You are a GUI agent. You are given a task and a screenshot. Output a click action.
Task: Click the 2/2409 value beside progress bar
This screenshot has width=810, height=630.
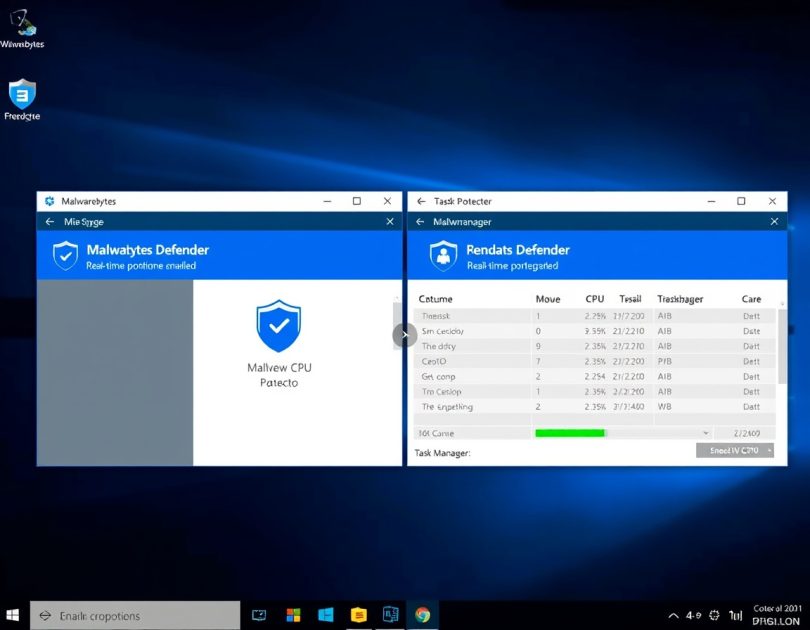point(746,433)
